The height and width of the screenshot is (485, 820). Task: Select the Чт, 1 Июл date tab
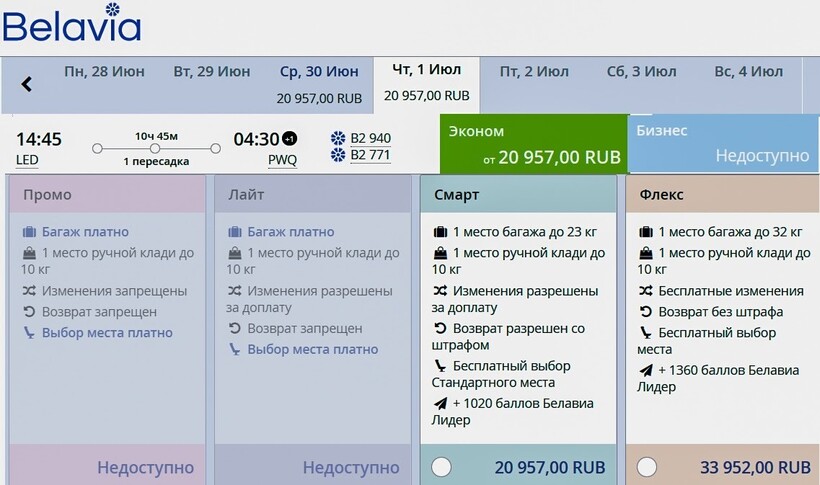(x=426, y=83)
